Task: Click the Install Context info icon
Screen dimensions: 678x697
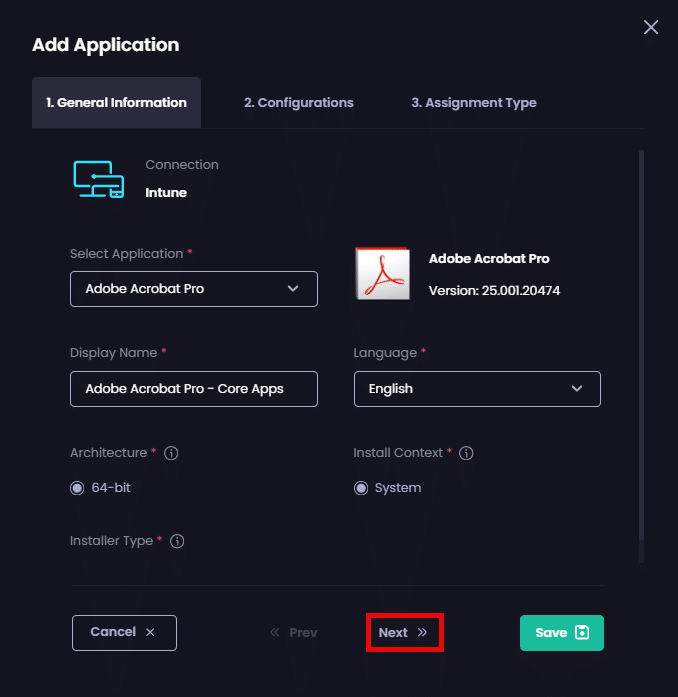Action: pos(466,454)
